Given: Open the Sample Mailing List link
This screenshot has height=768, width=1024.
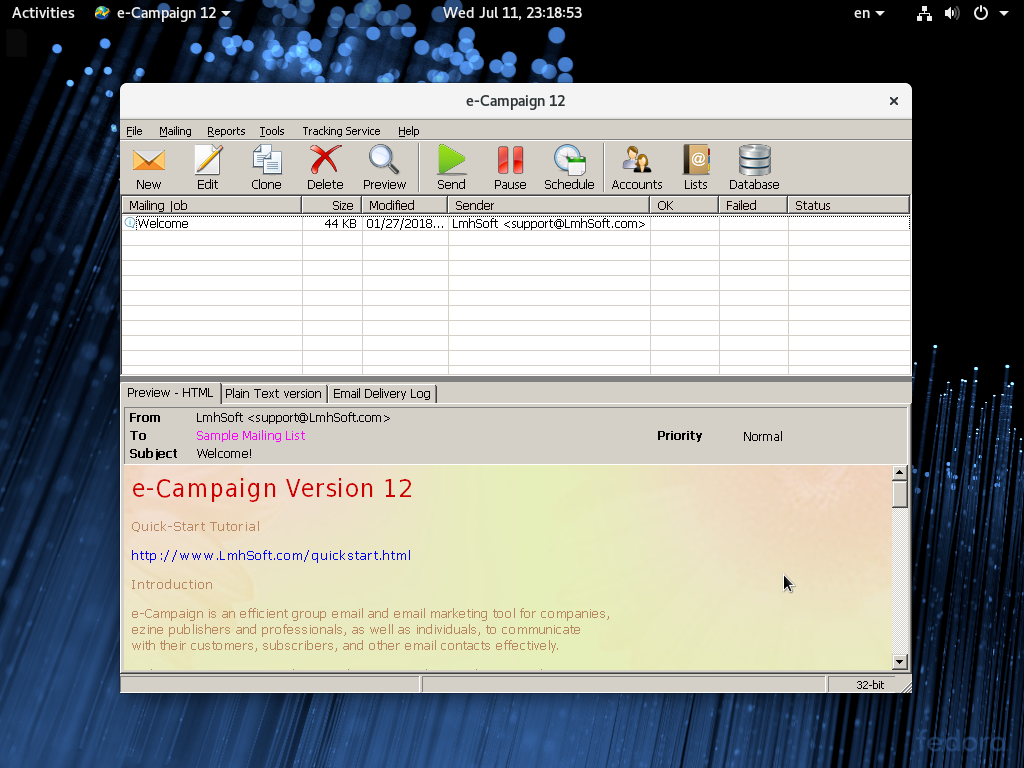Looking at the screenshot, I should pyautogui.click(x=250, y=435).
